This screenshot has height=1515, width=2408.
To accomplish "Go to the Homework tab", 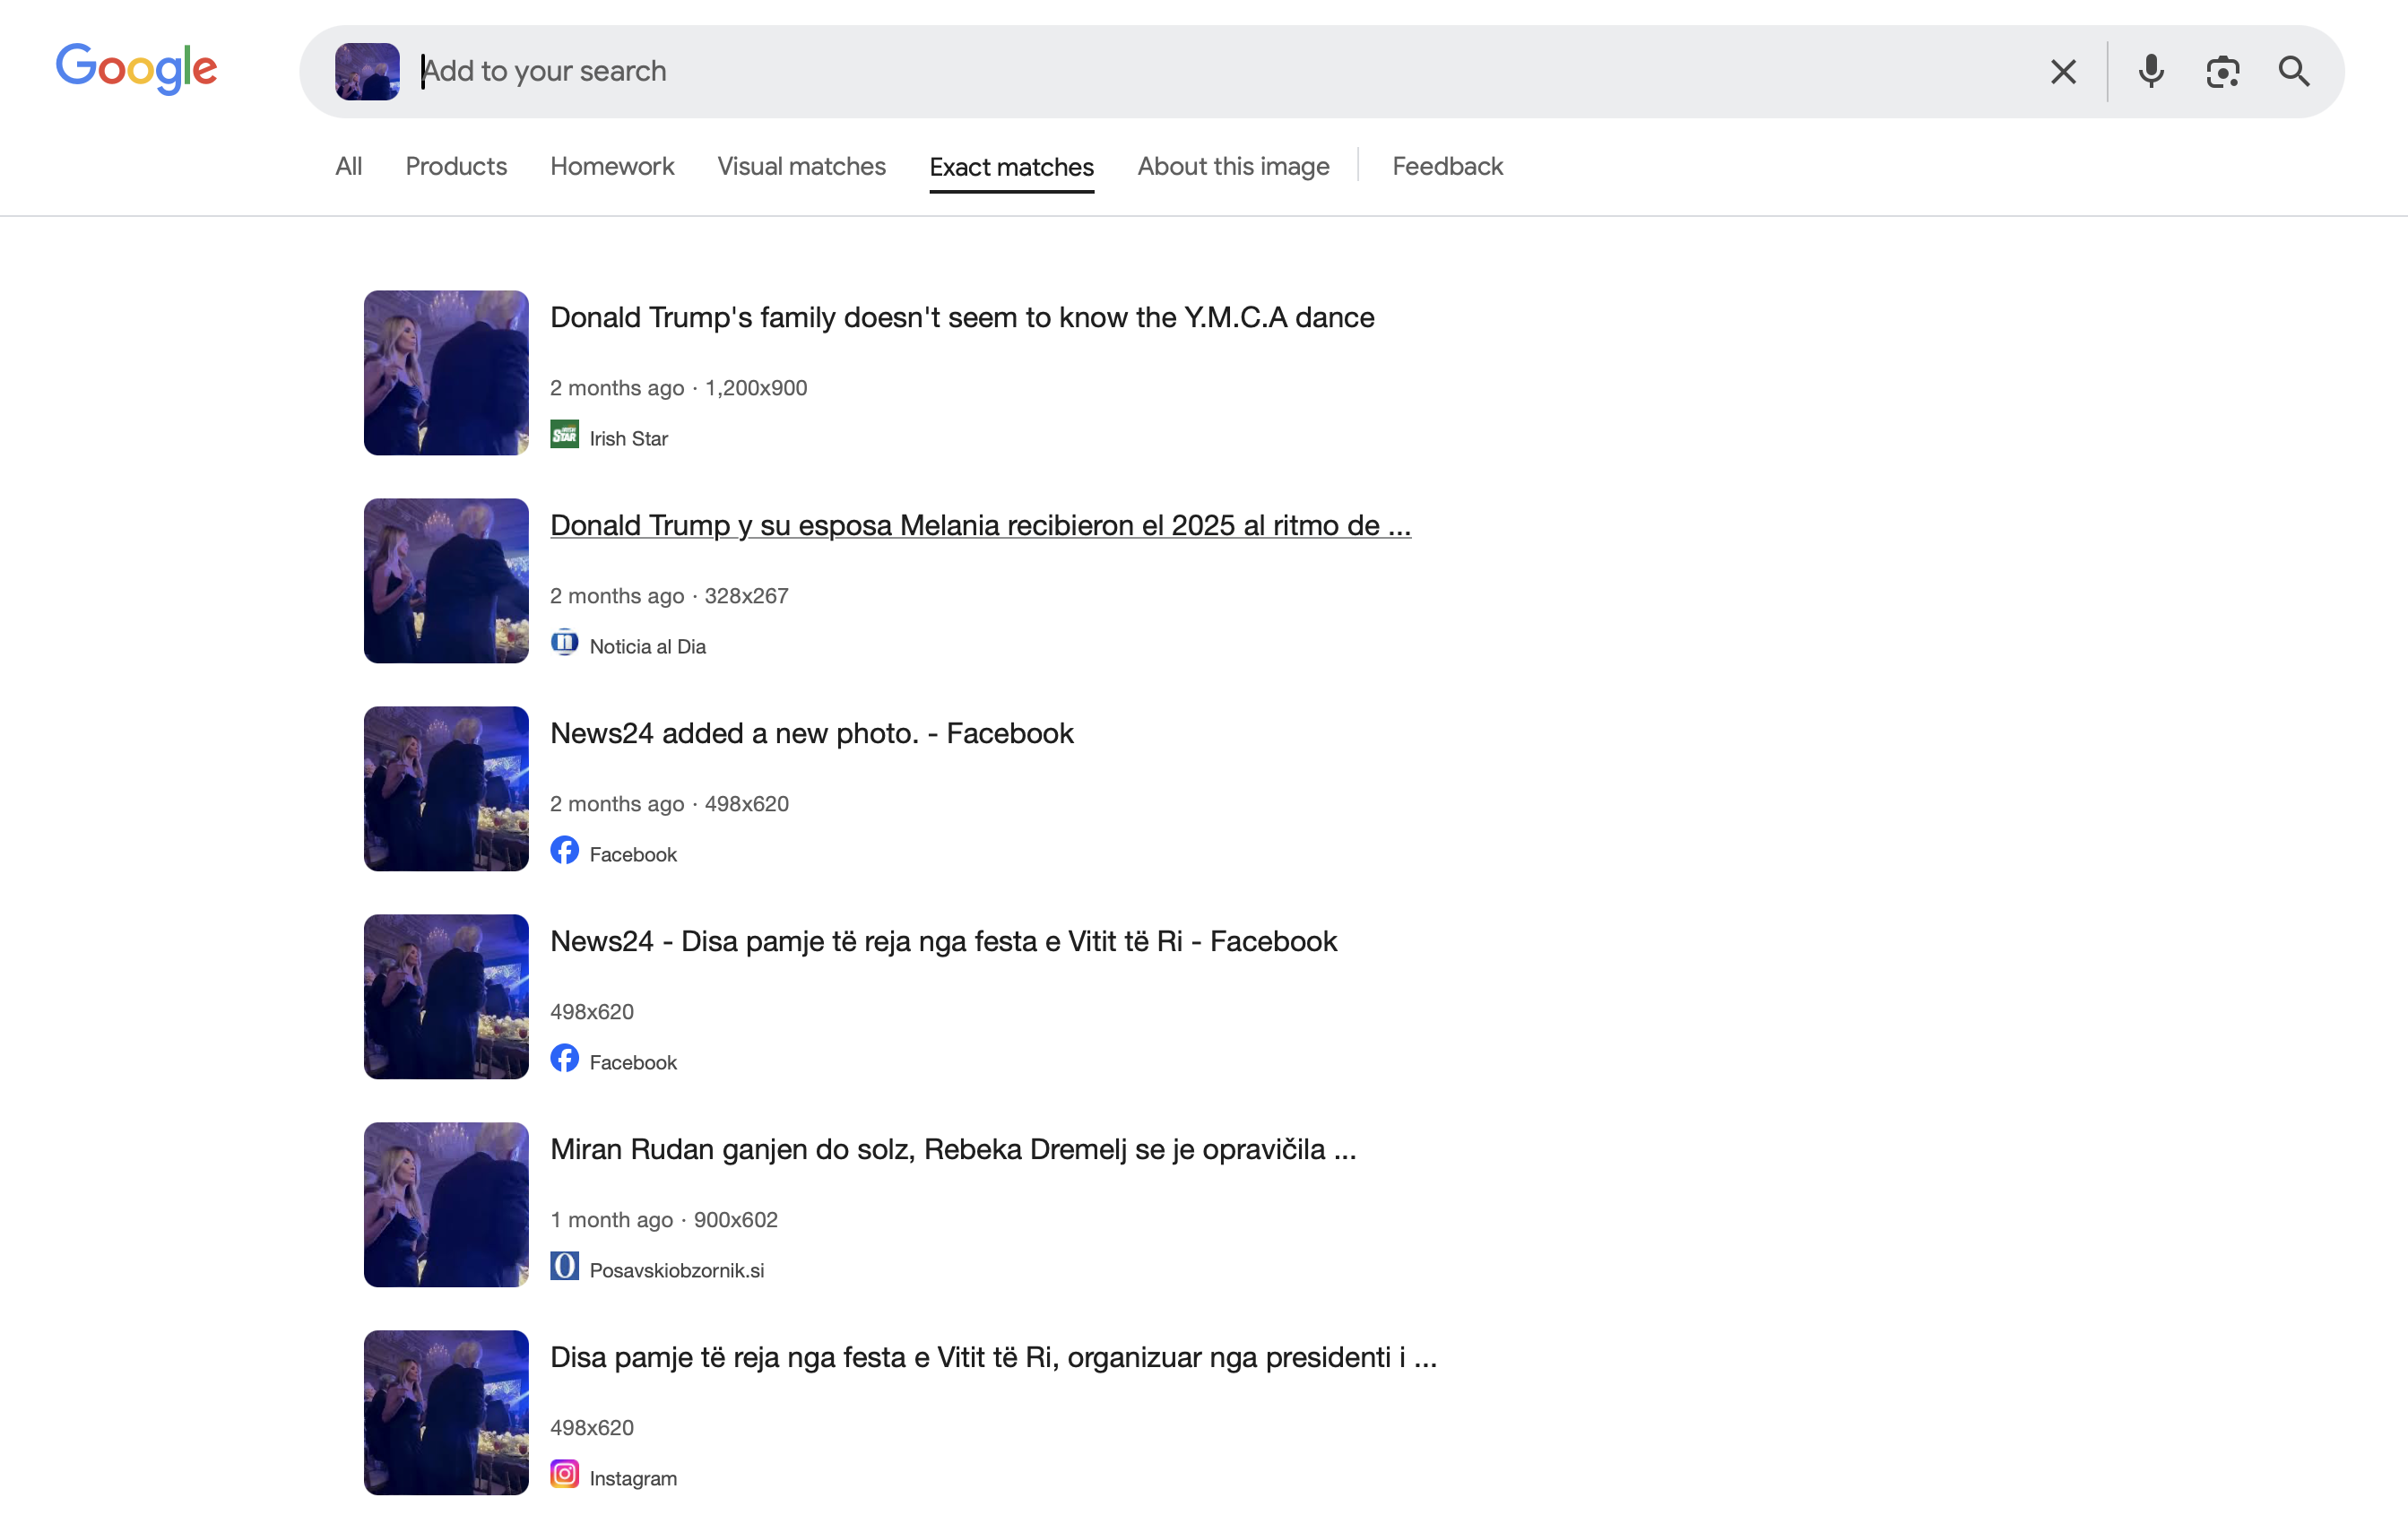I will click(612, 166).
